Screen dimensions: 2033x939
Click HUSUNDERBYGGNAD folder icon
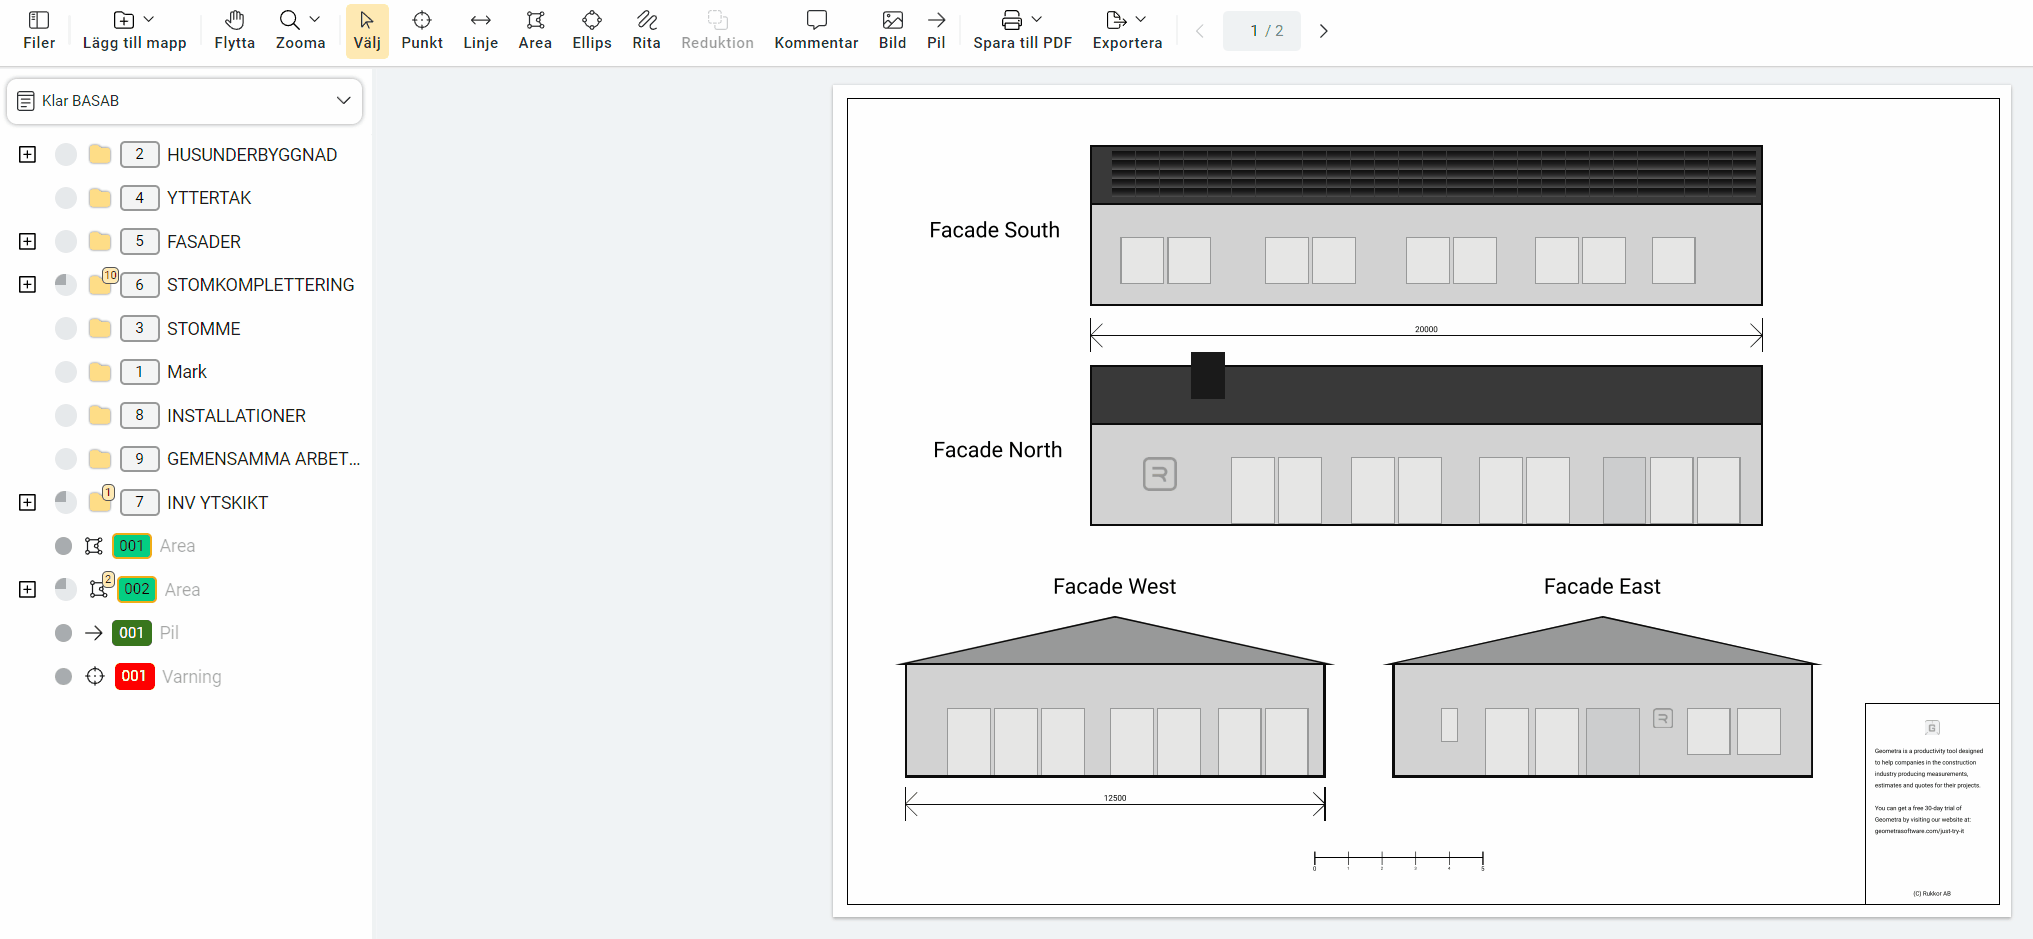(x=100, y=154)
